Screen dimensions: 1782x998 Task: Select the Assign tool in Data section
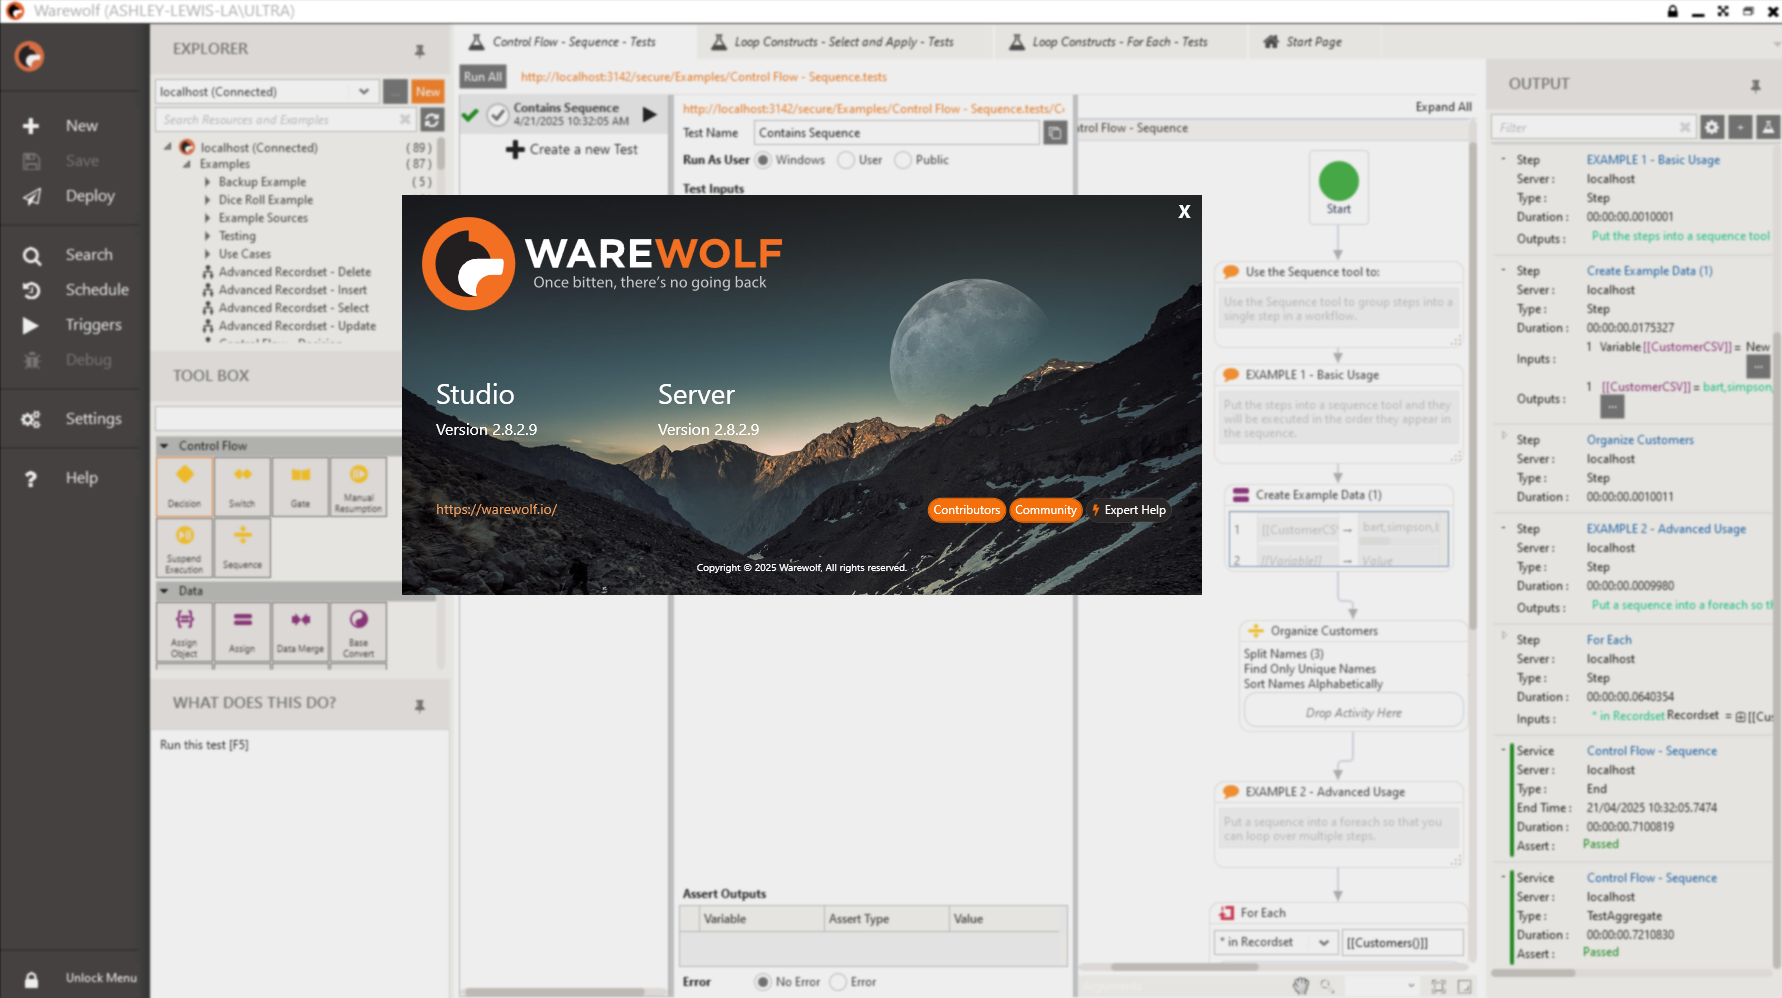242,633
